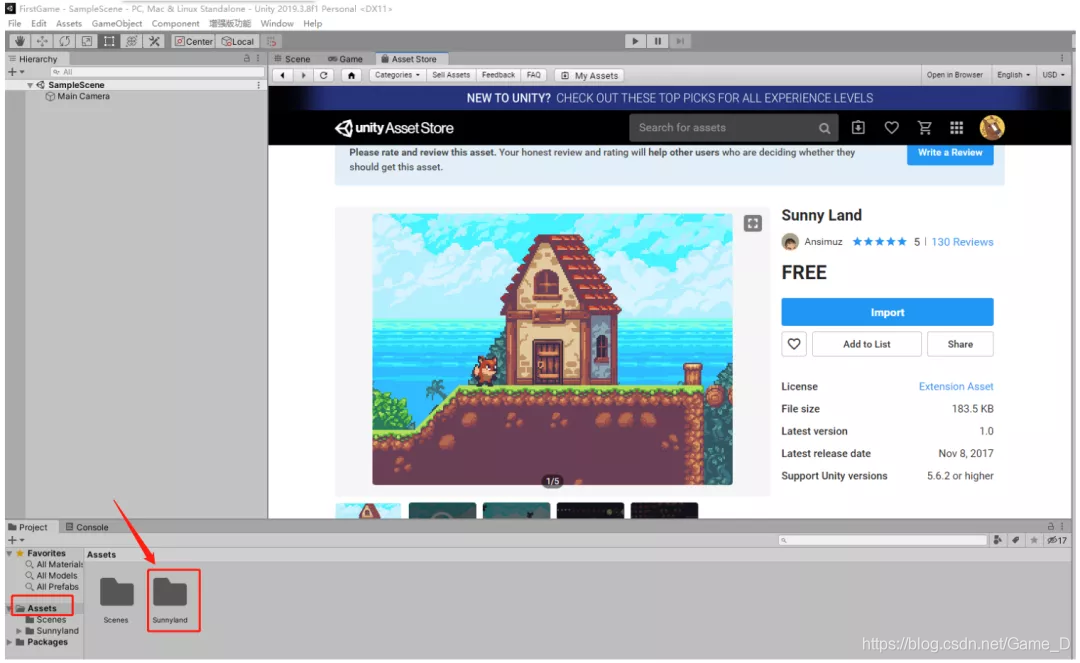Go back in Asset Store browser
Viewport: 1080px width, 663px height.
click(282, 76)
